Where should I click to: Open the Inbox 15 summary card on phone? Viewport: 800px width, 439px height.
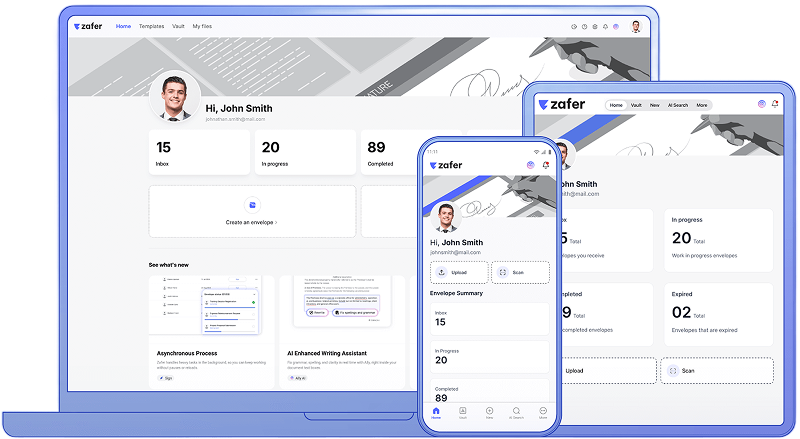(489, 319)
